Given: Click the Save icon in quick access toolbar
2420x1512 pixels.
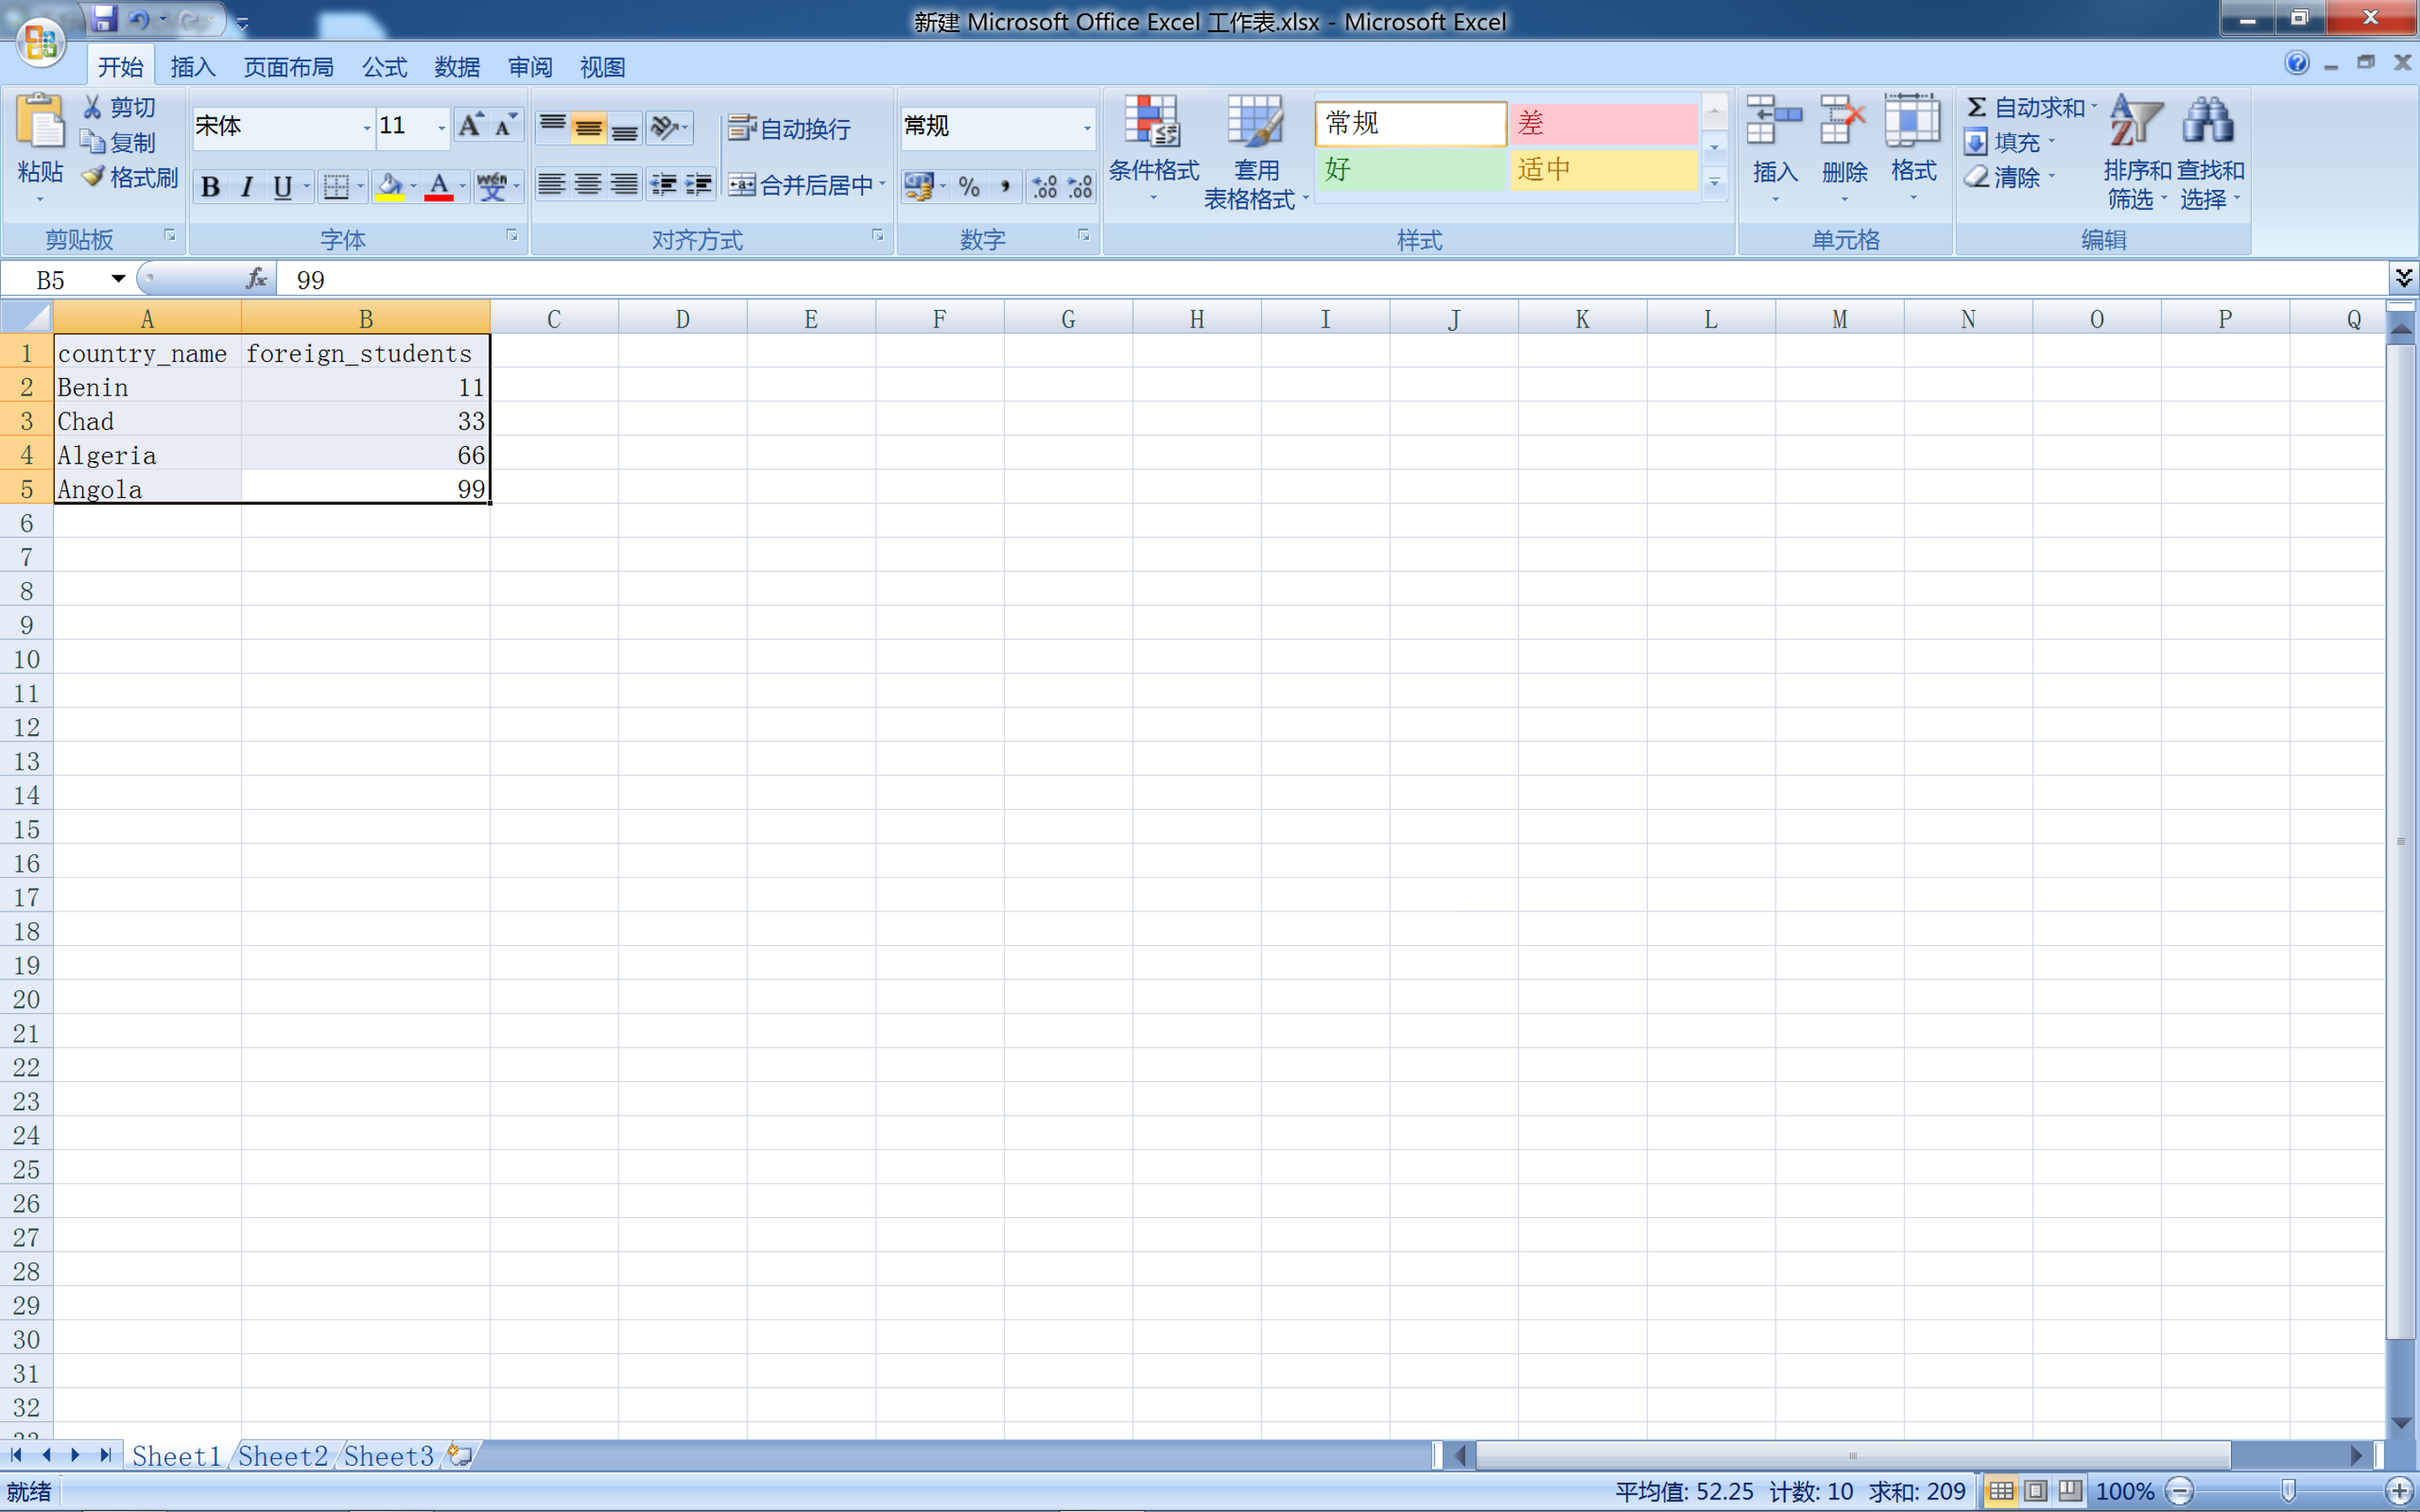Looking at the screenshot, I should click(x=104, y=19).
